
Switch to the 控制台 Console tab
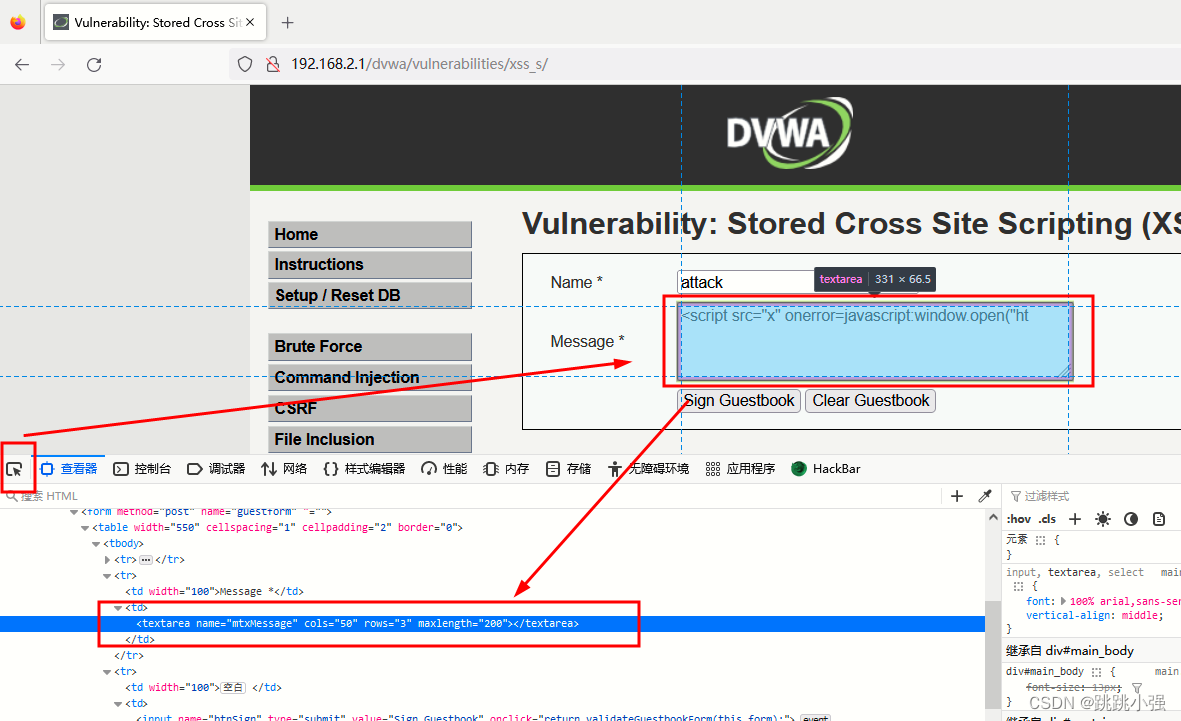click(142, 469)
